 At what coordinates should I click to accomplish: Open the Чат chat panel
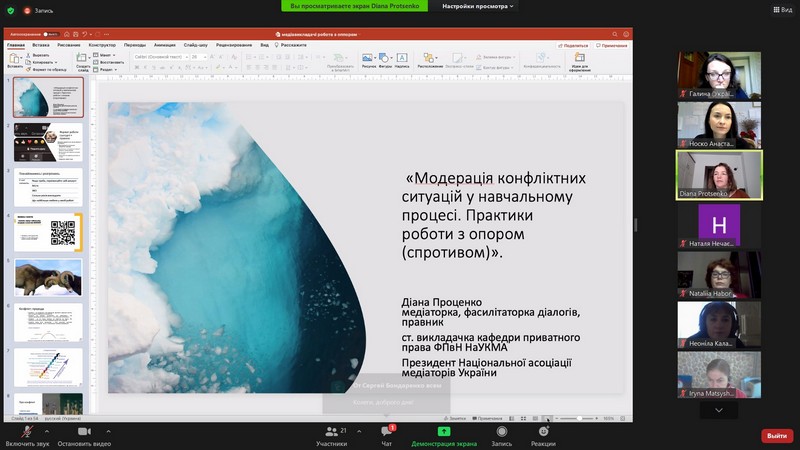pos(386,431)
